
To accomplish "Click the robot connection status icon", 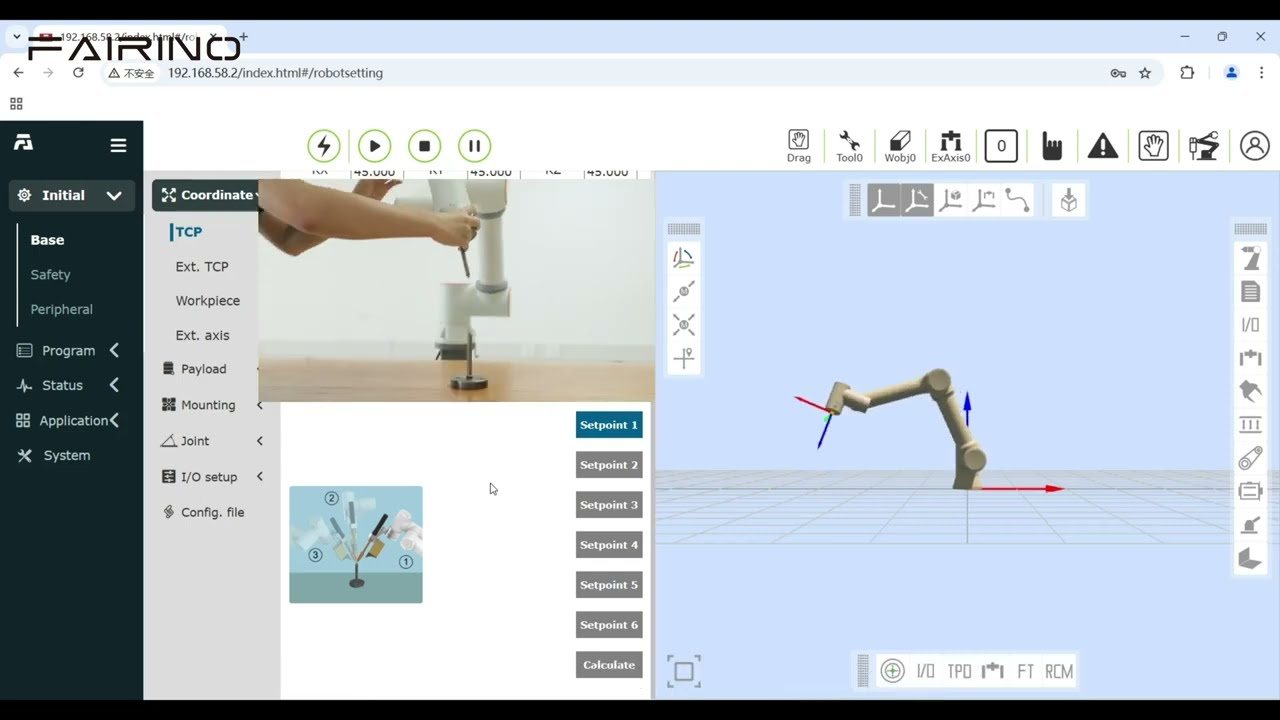I will [1204, 146].
